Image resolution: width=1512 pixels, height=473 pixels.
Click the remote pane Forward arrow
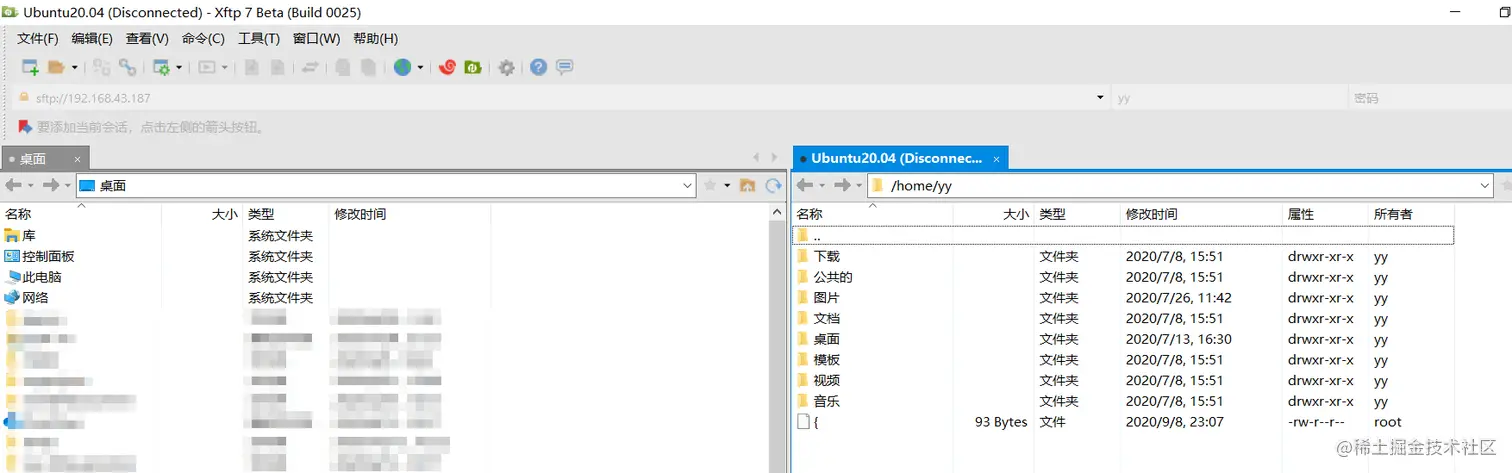843,185
